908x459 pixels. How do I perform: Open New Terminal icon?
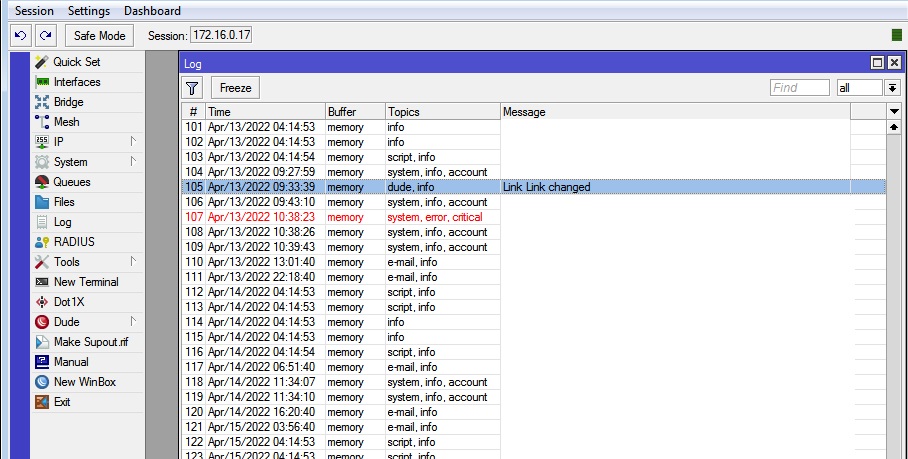tap(42, 282)
